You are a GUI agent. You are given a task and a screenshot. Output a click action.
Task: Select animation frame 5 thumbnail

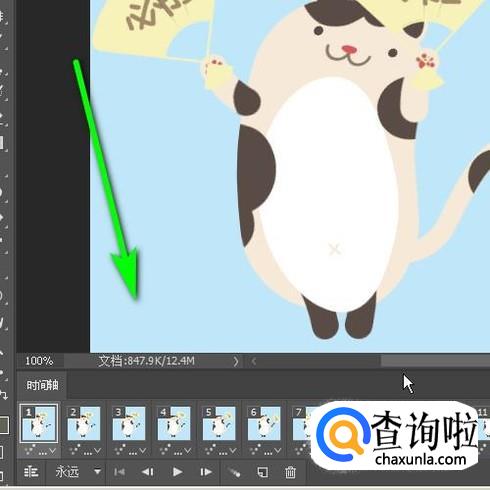pyautogui.click(x=219, y=423)
